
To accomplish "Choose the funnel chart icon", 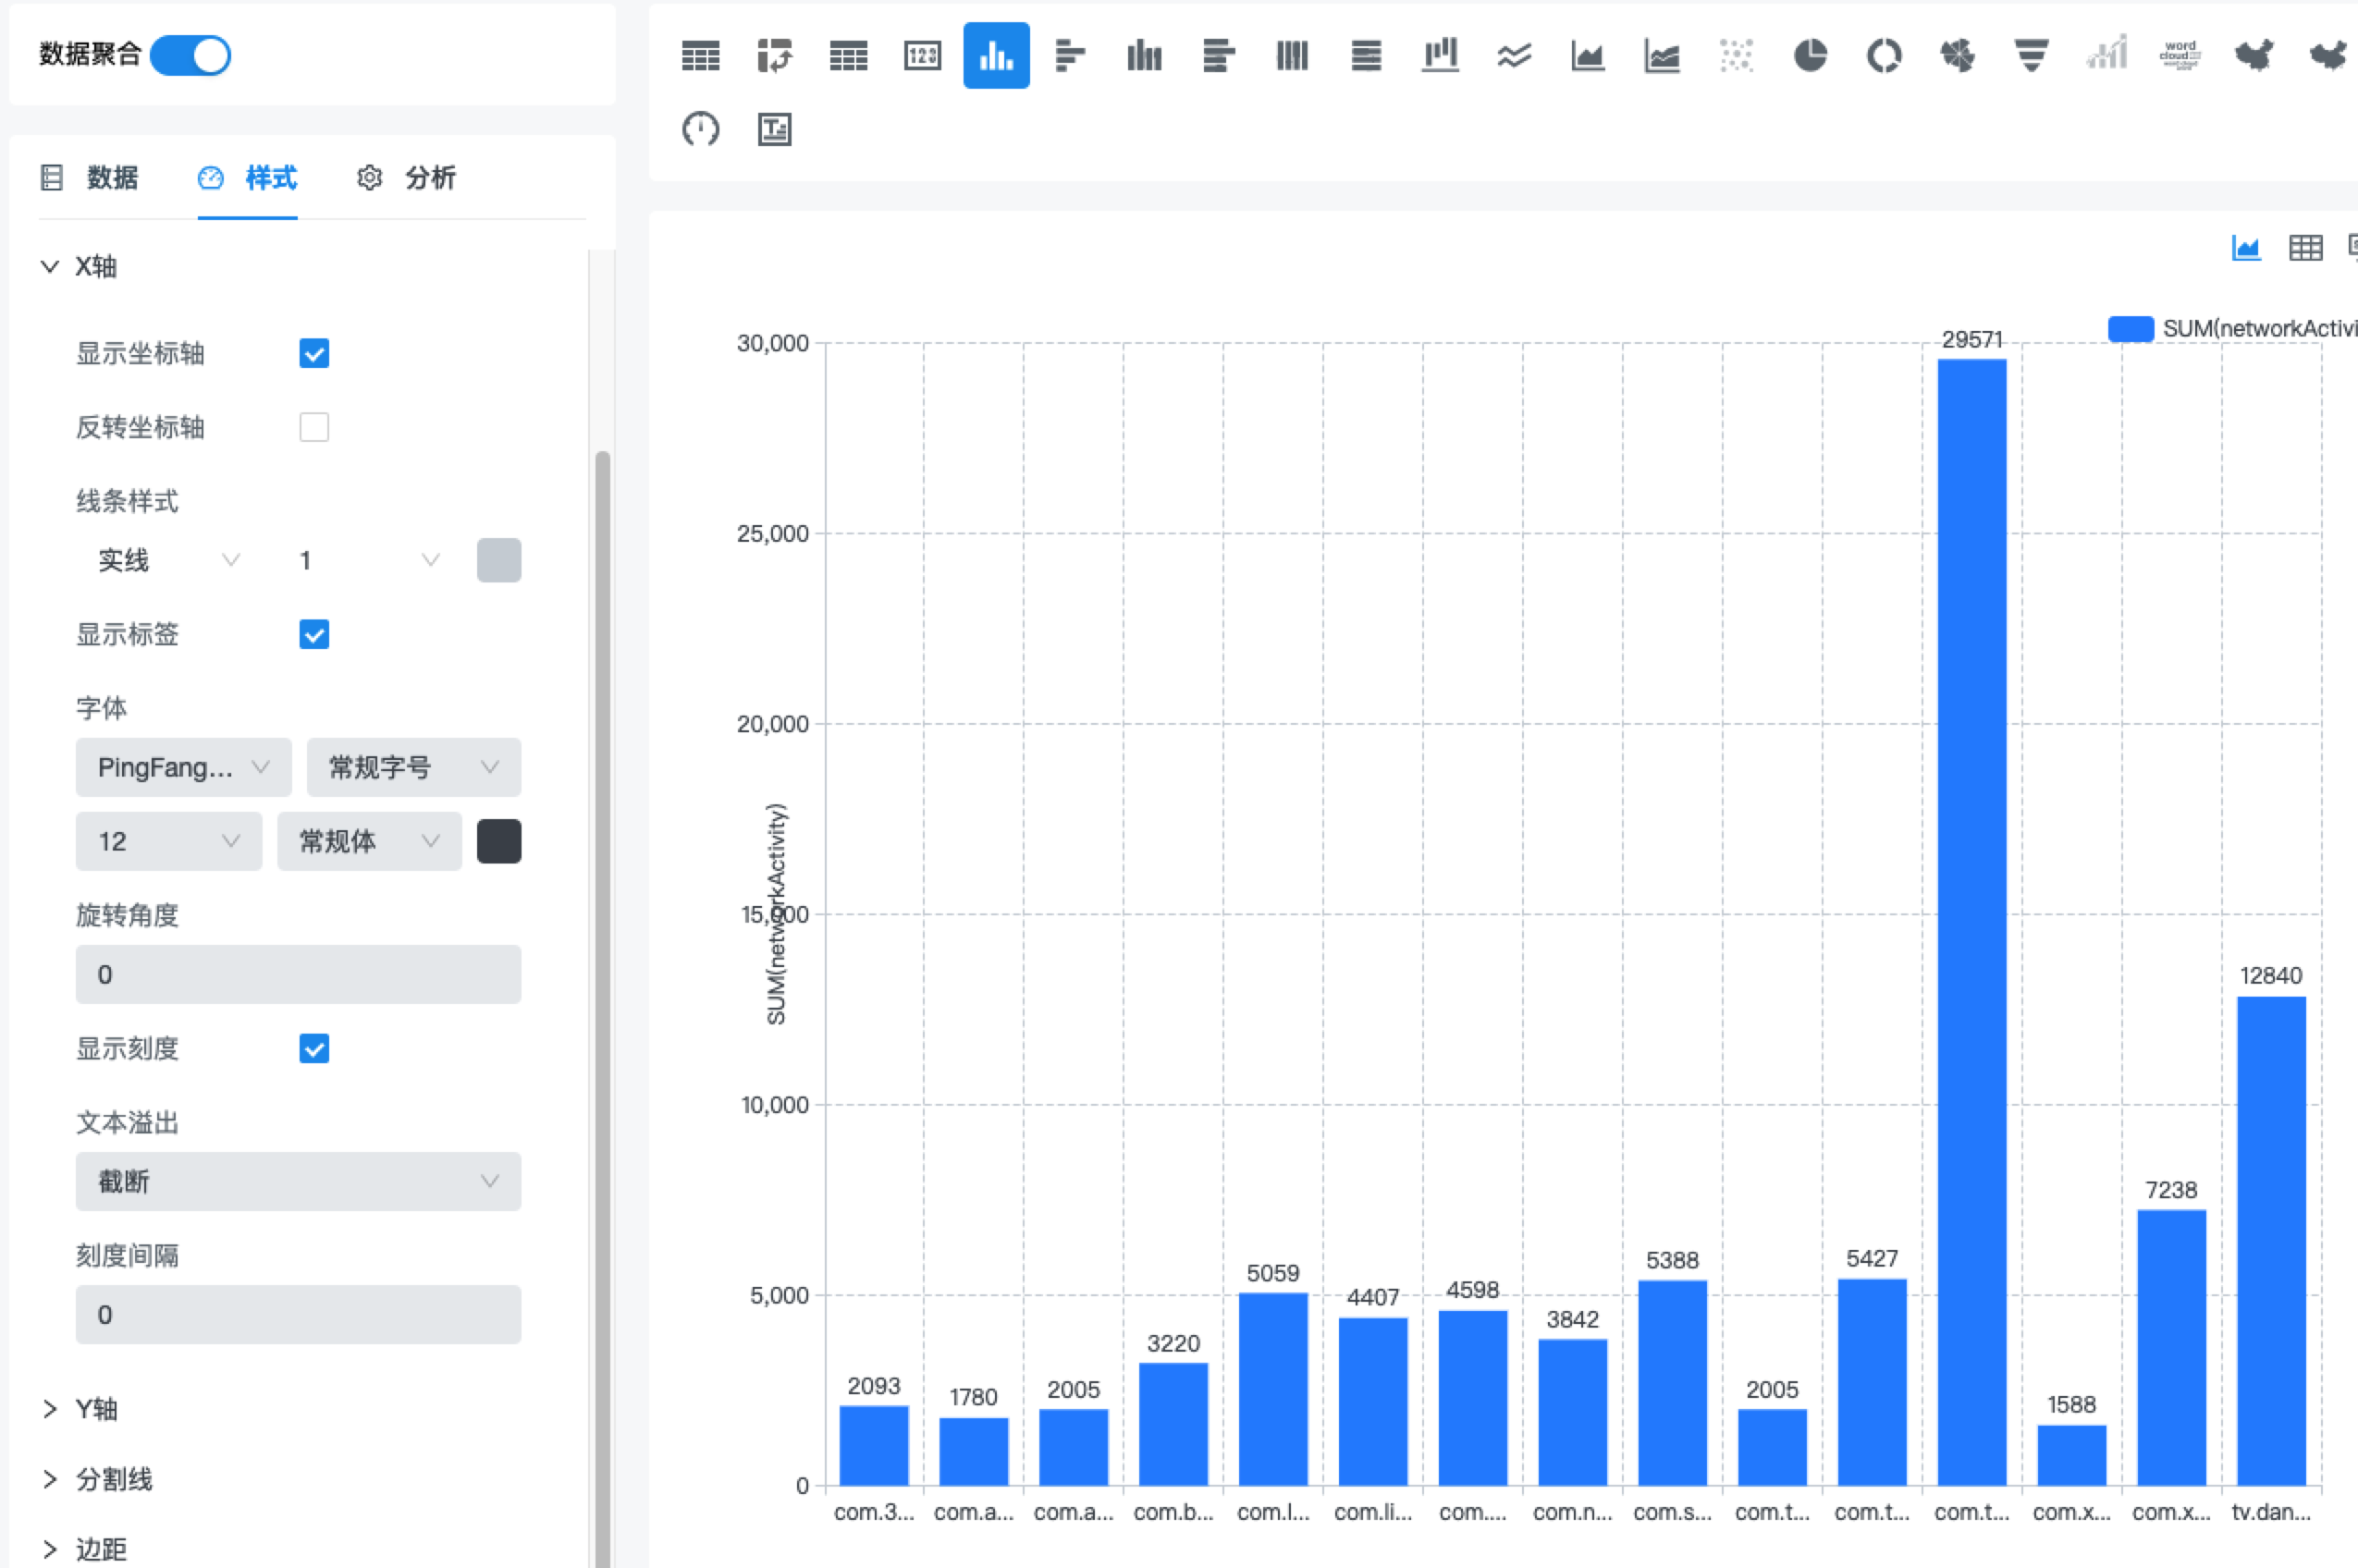I will coord(2031,55).
